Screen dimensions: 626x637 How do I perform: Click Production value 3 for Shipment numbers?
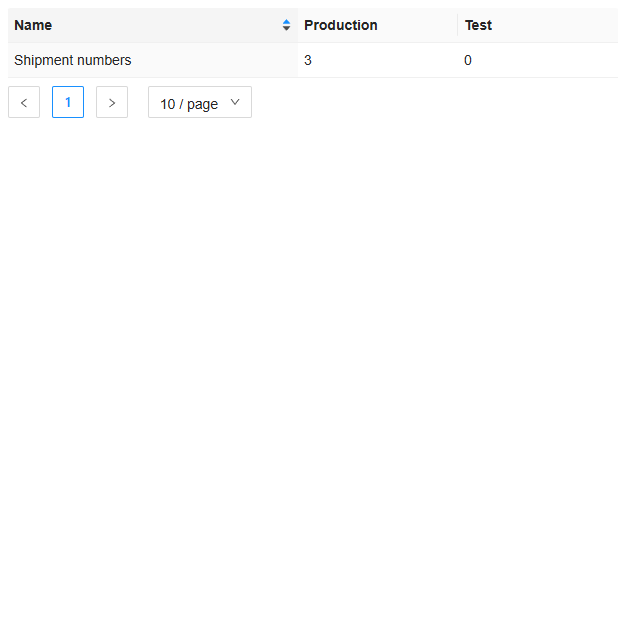(x=308, y=60)
